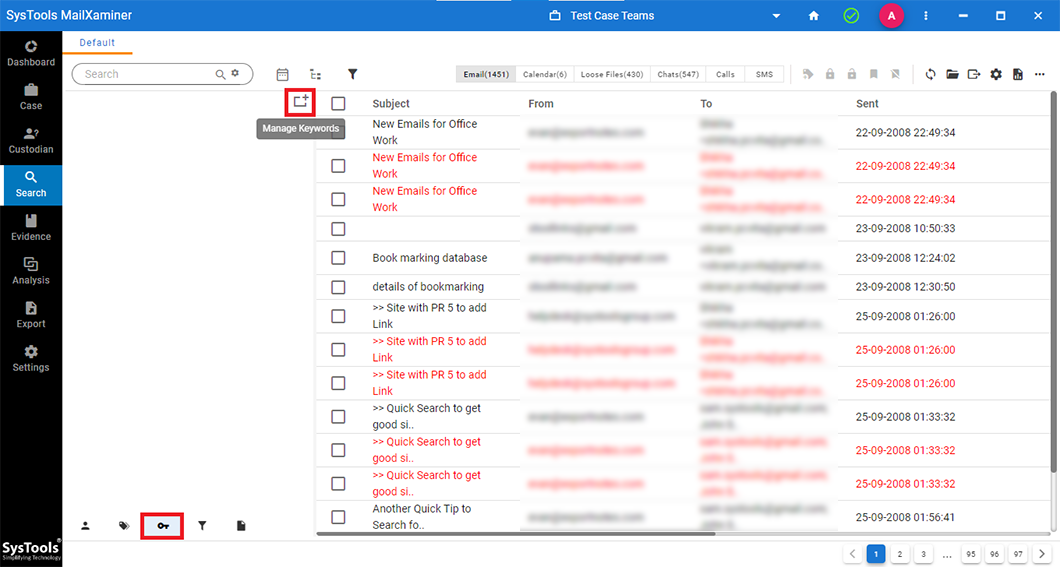Open search settings gear in search box
1060x567 pixels.
point(235,73)
